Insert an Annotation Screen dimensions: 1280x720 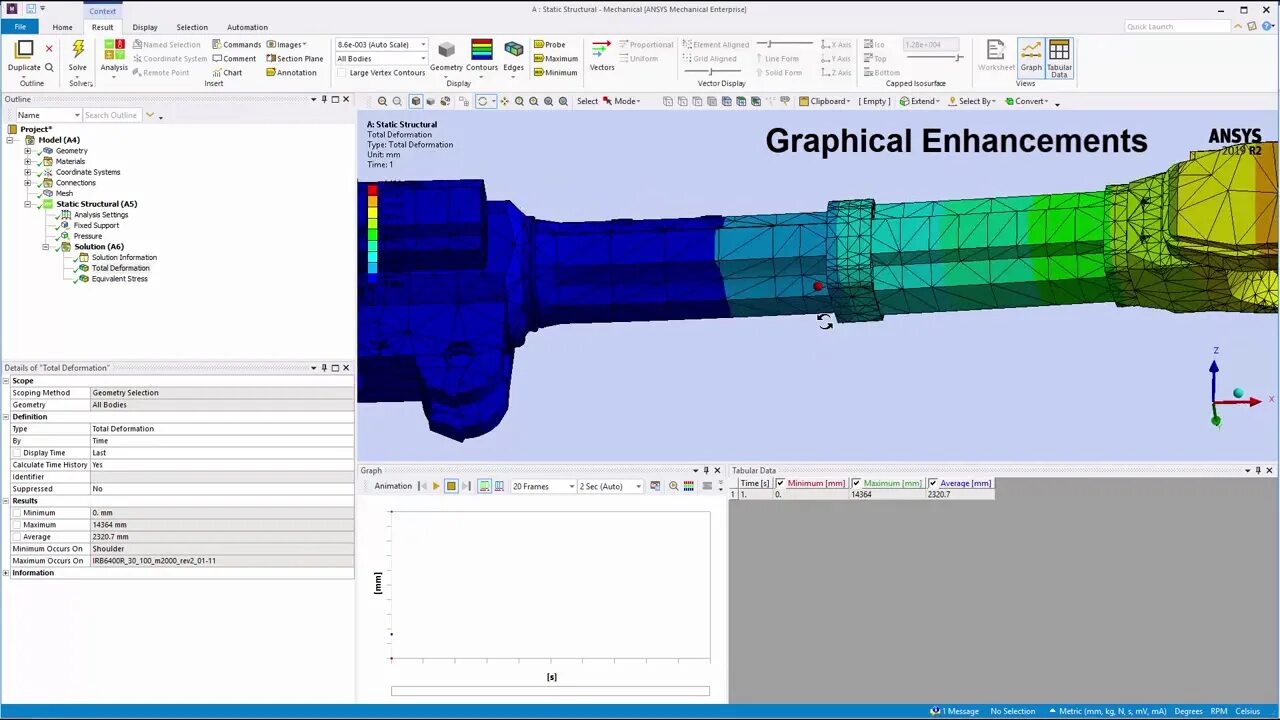pyautogui.click(x=290, y=72)
